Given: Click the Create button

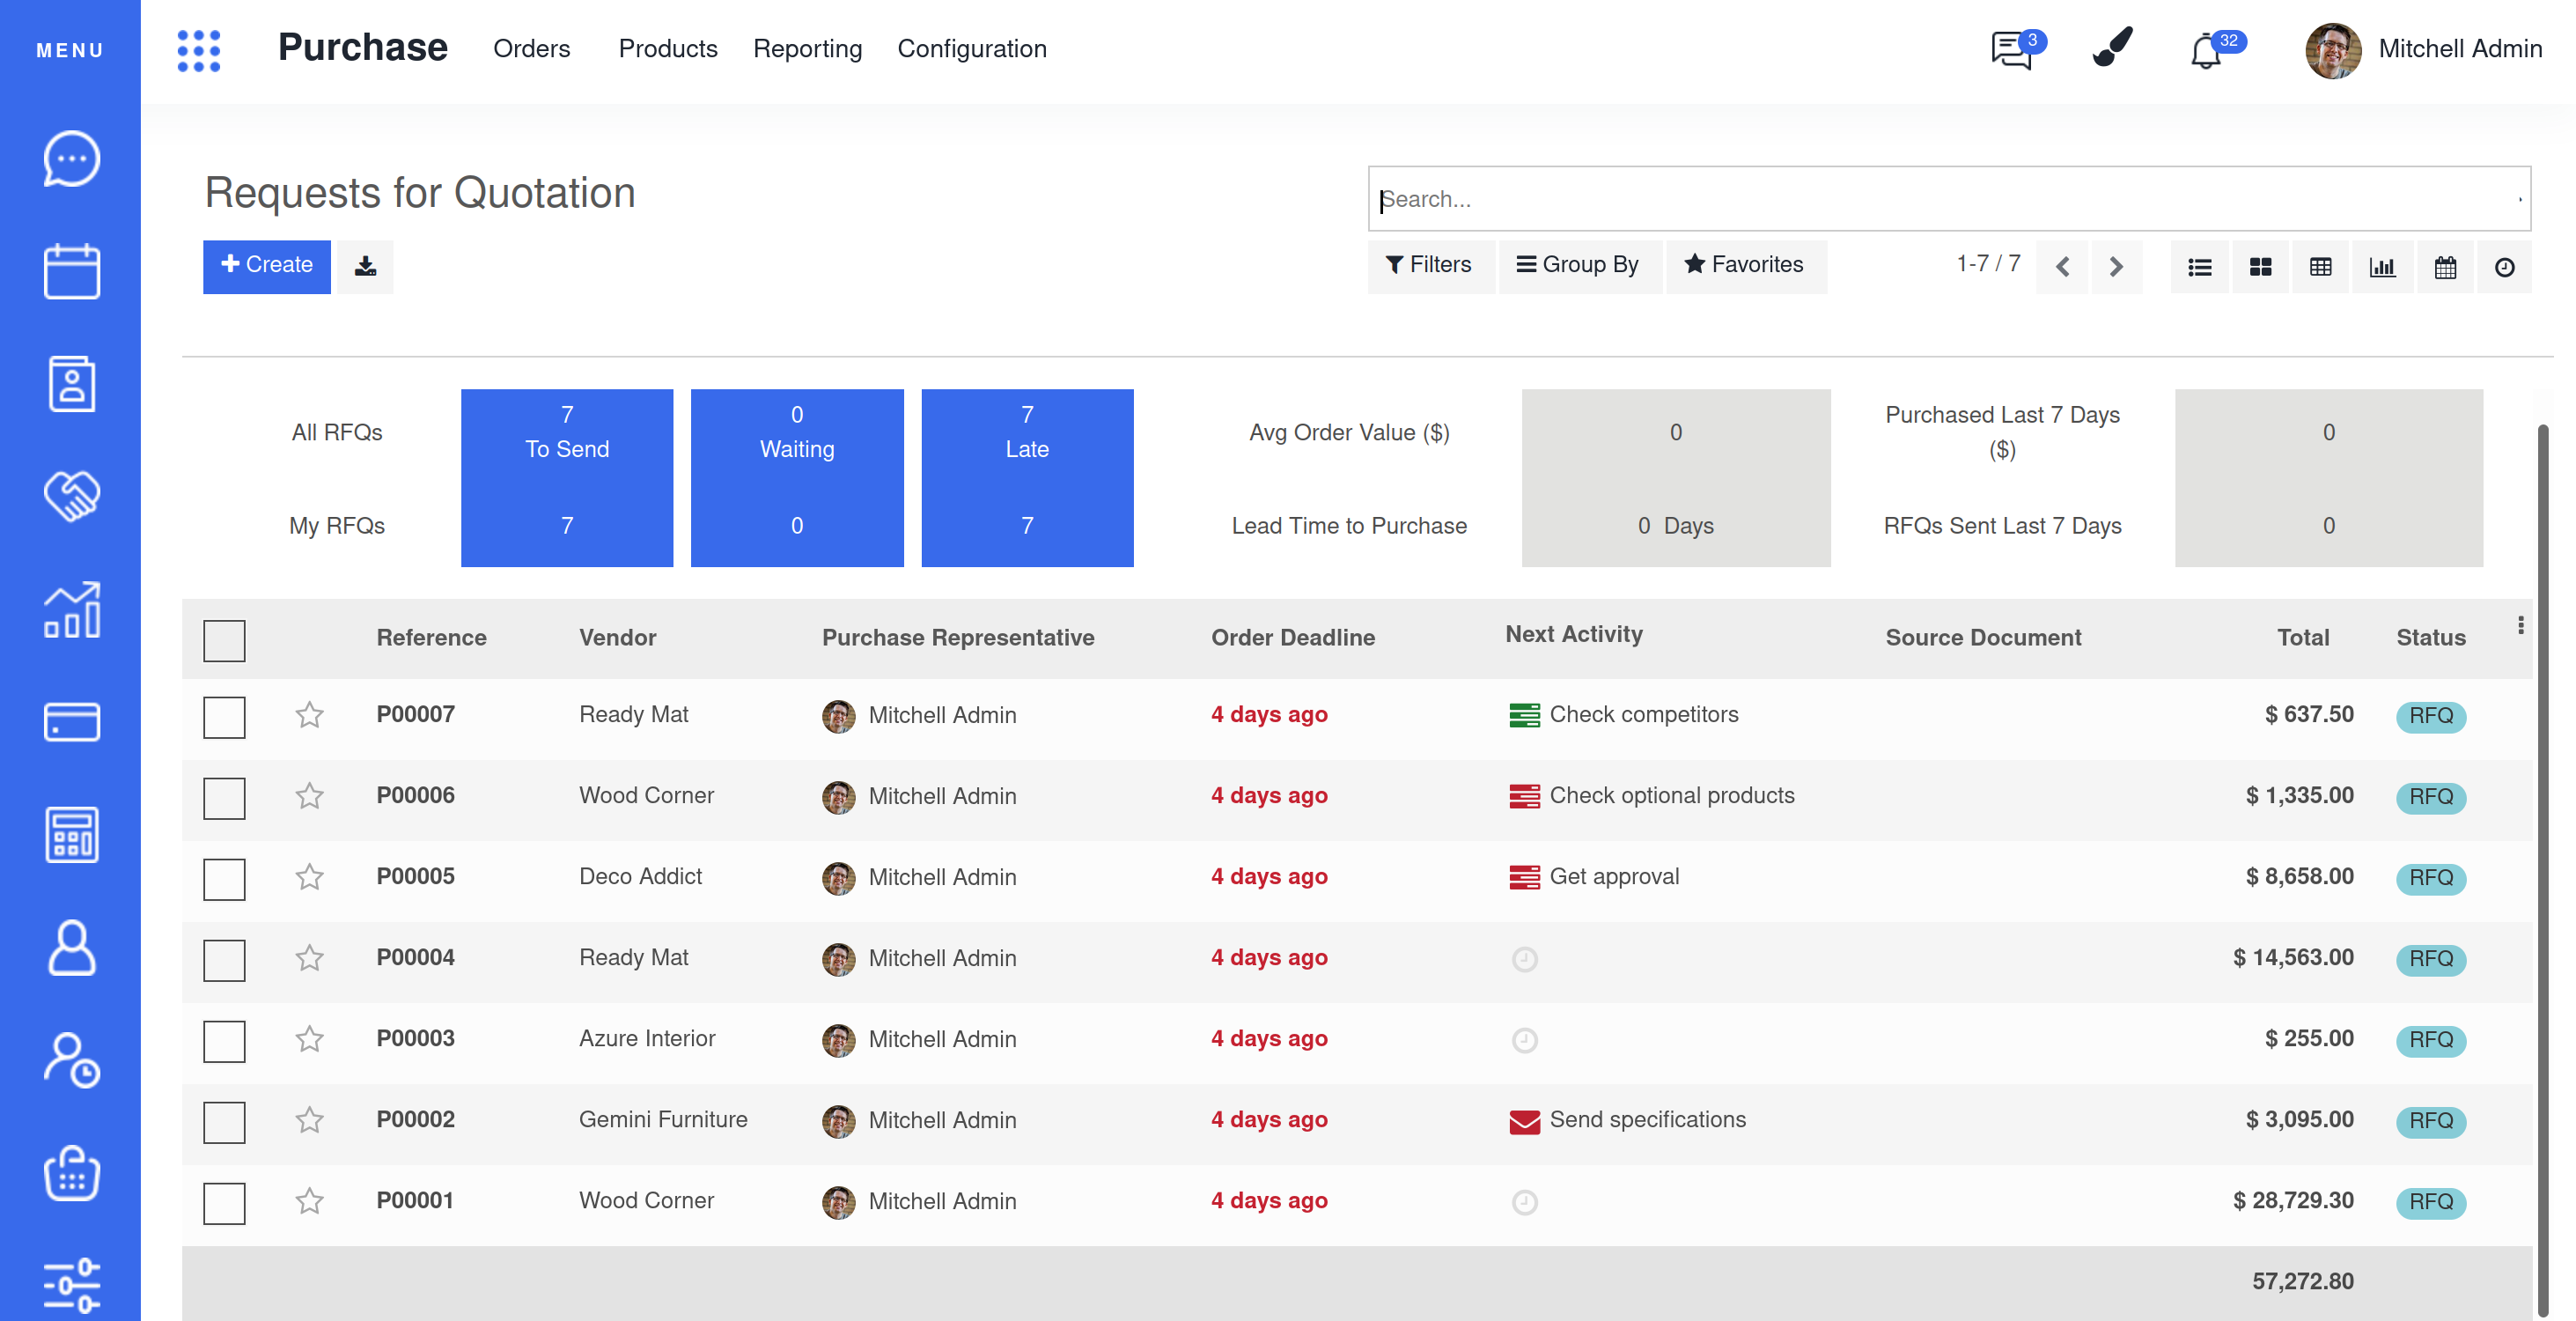Looking at the screenshot, I should pos(267,265).
